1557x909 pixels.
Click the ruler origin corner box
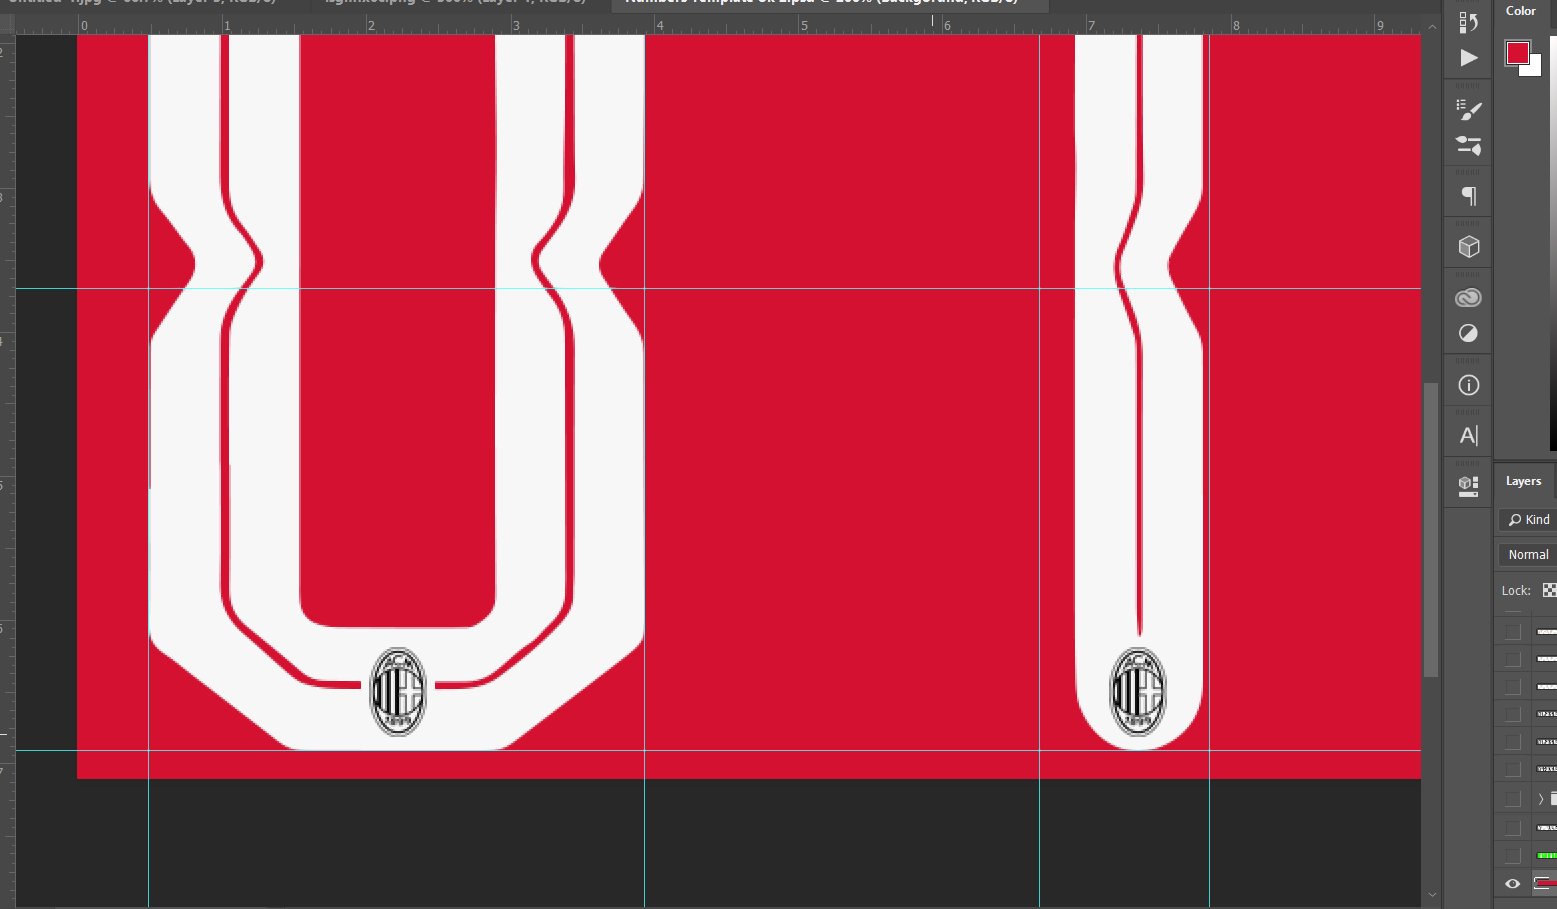point(7,25)
